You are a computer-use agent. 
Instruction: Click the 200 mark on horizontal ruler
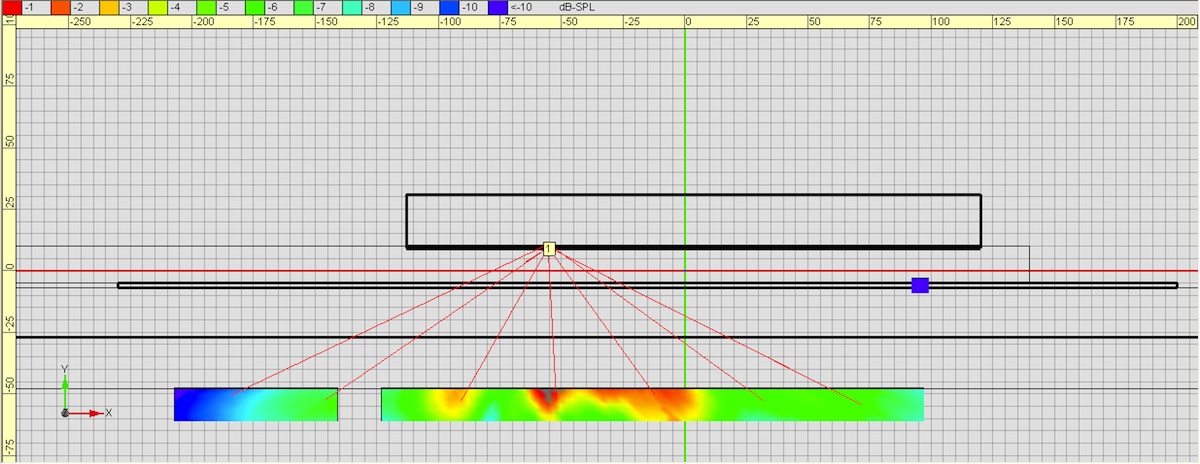pos(1187,21)
